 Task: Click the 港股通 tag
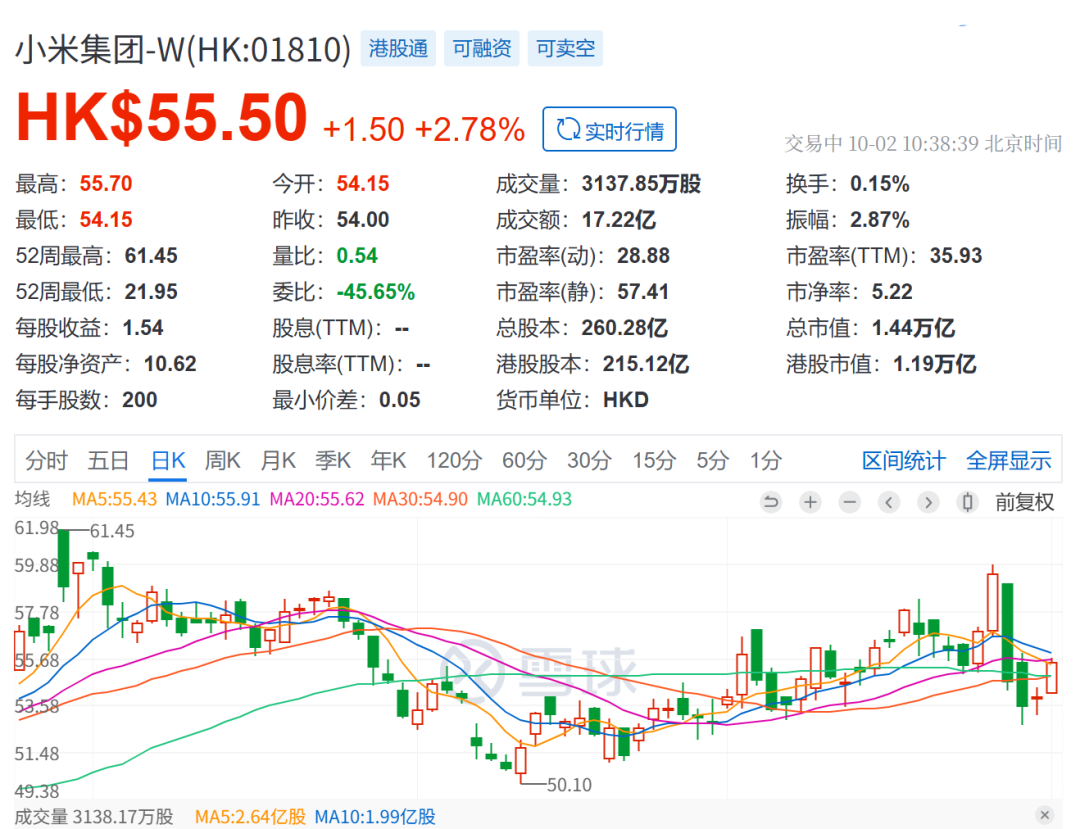pyautogui.click(x=398, y=48)
